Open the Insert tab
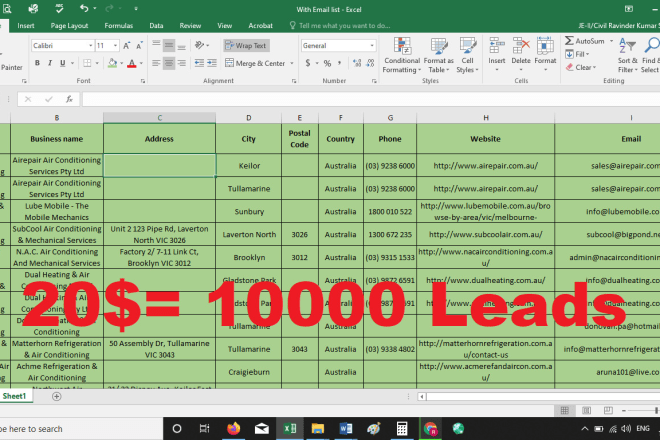Screen dimensions: 660x440 [26, 26]
